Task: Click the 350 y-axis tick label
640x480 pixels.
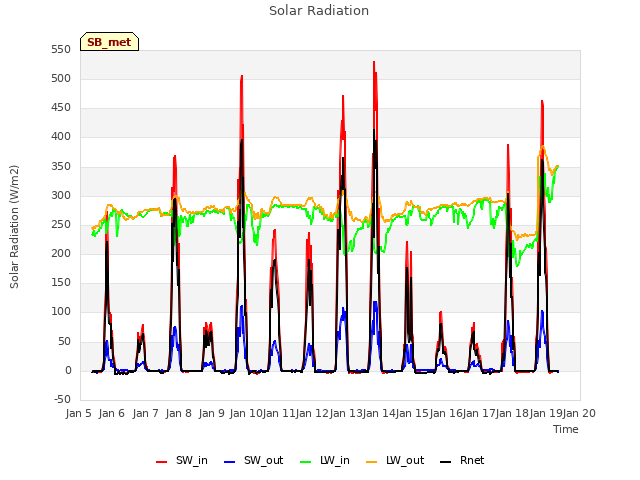Action: (61, 167)
